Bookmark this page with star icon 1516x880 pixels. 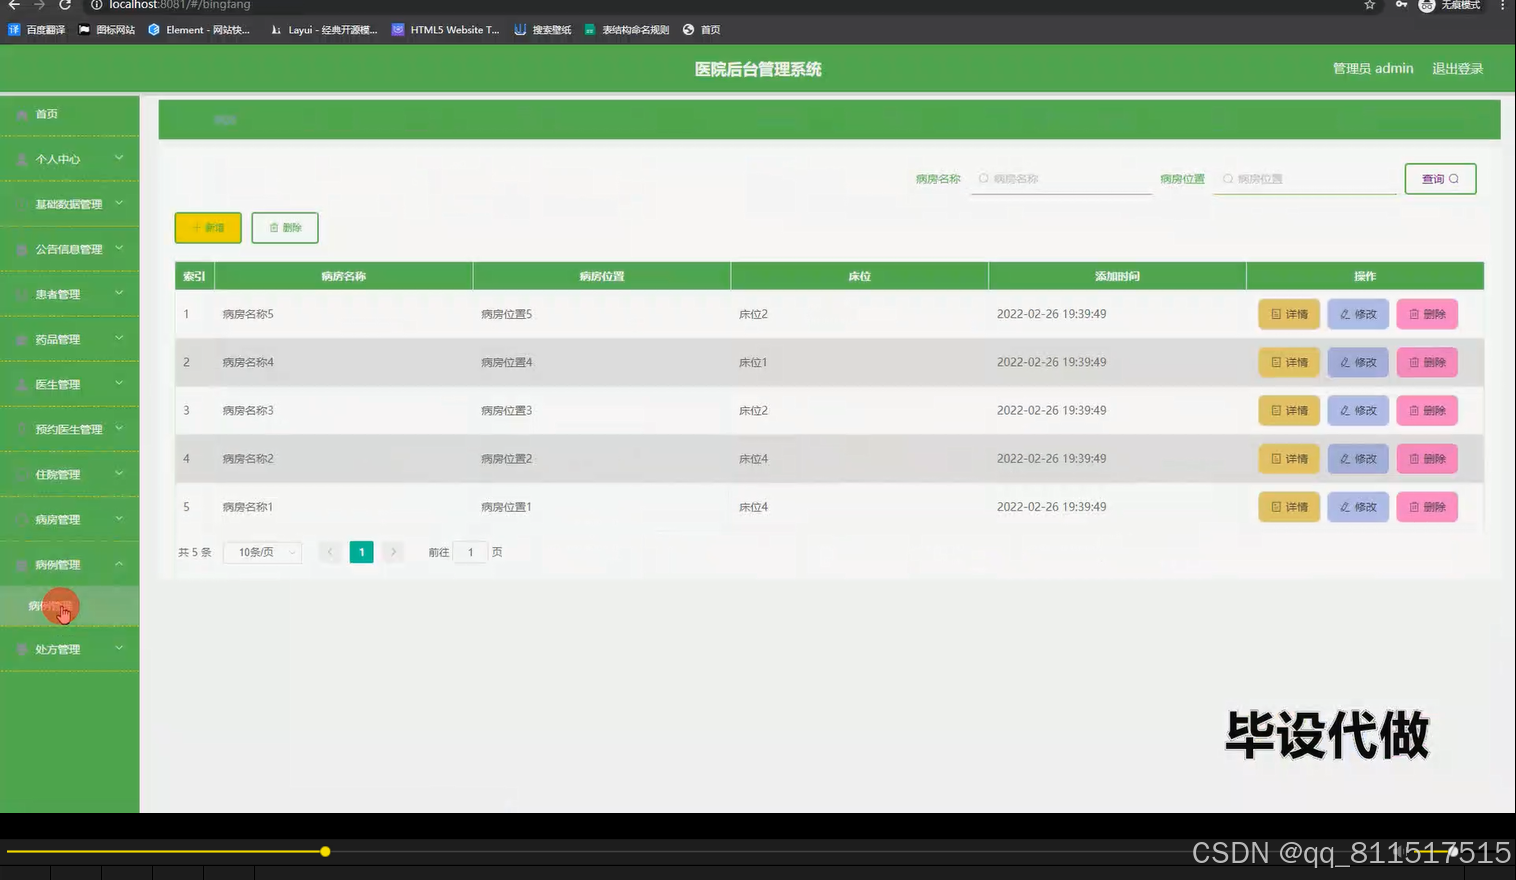pyautogui.click(x=1369, y=5)
